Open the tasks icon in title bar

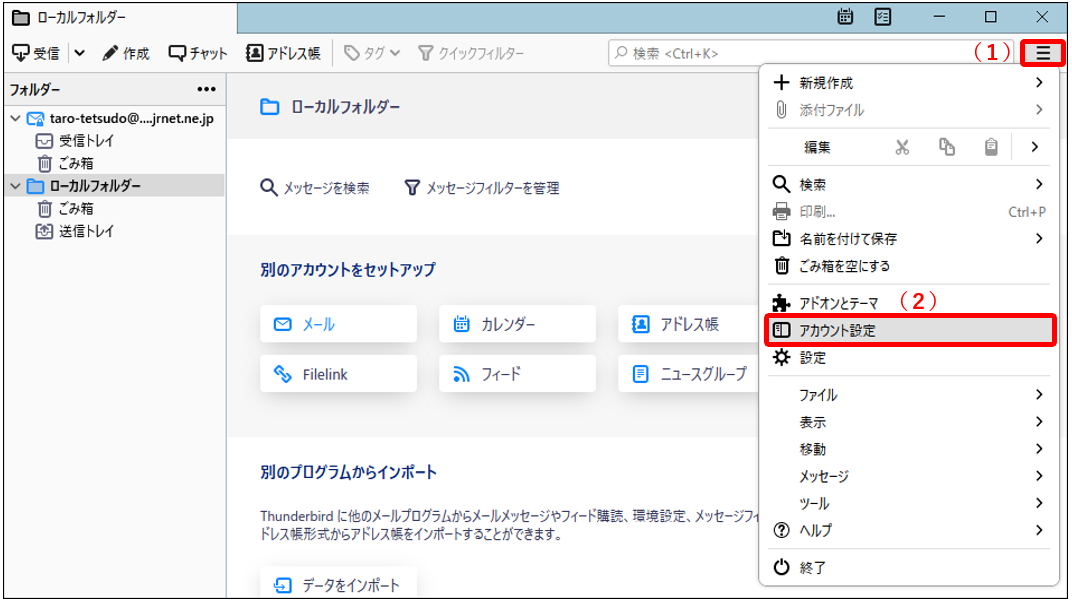point(882,17)
